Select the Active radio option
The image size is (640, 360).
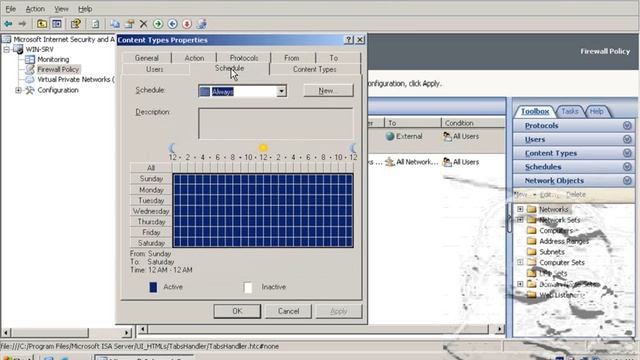(x=153, y=287)
